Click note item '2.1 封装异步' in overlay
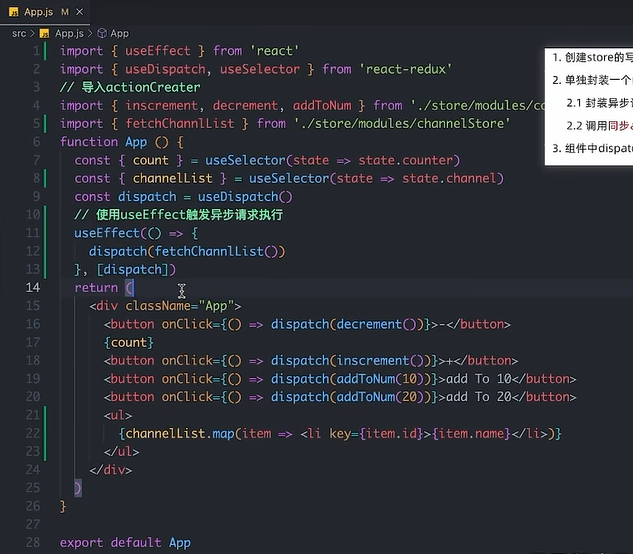 tap(599, 103)
